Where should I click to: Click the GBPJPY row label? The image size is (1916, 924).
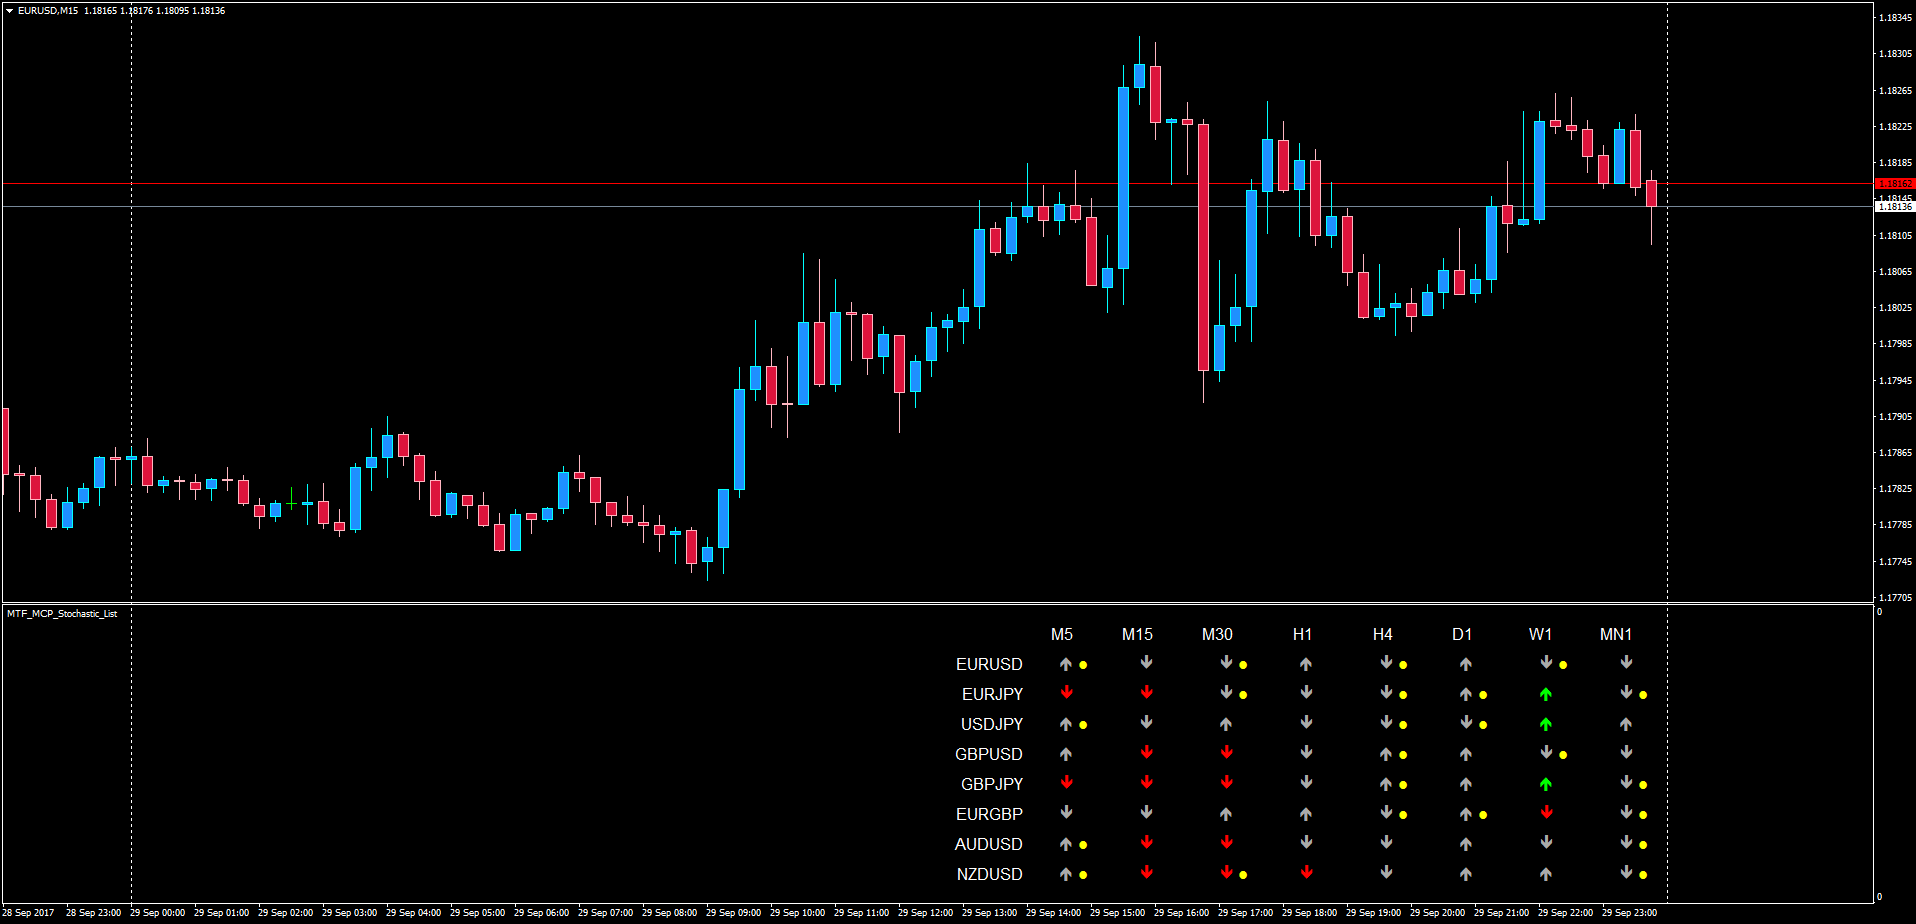coord(992,784)
